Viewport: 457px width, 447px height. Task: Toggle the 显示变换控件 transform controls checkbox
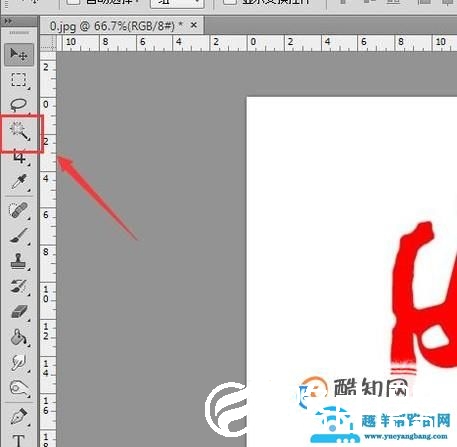pyautogui.click(x=230, y=1)
